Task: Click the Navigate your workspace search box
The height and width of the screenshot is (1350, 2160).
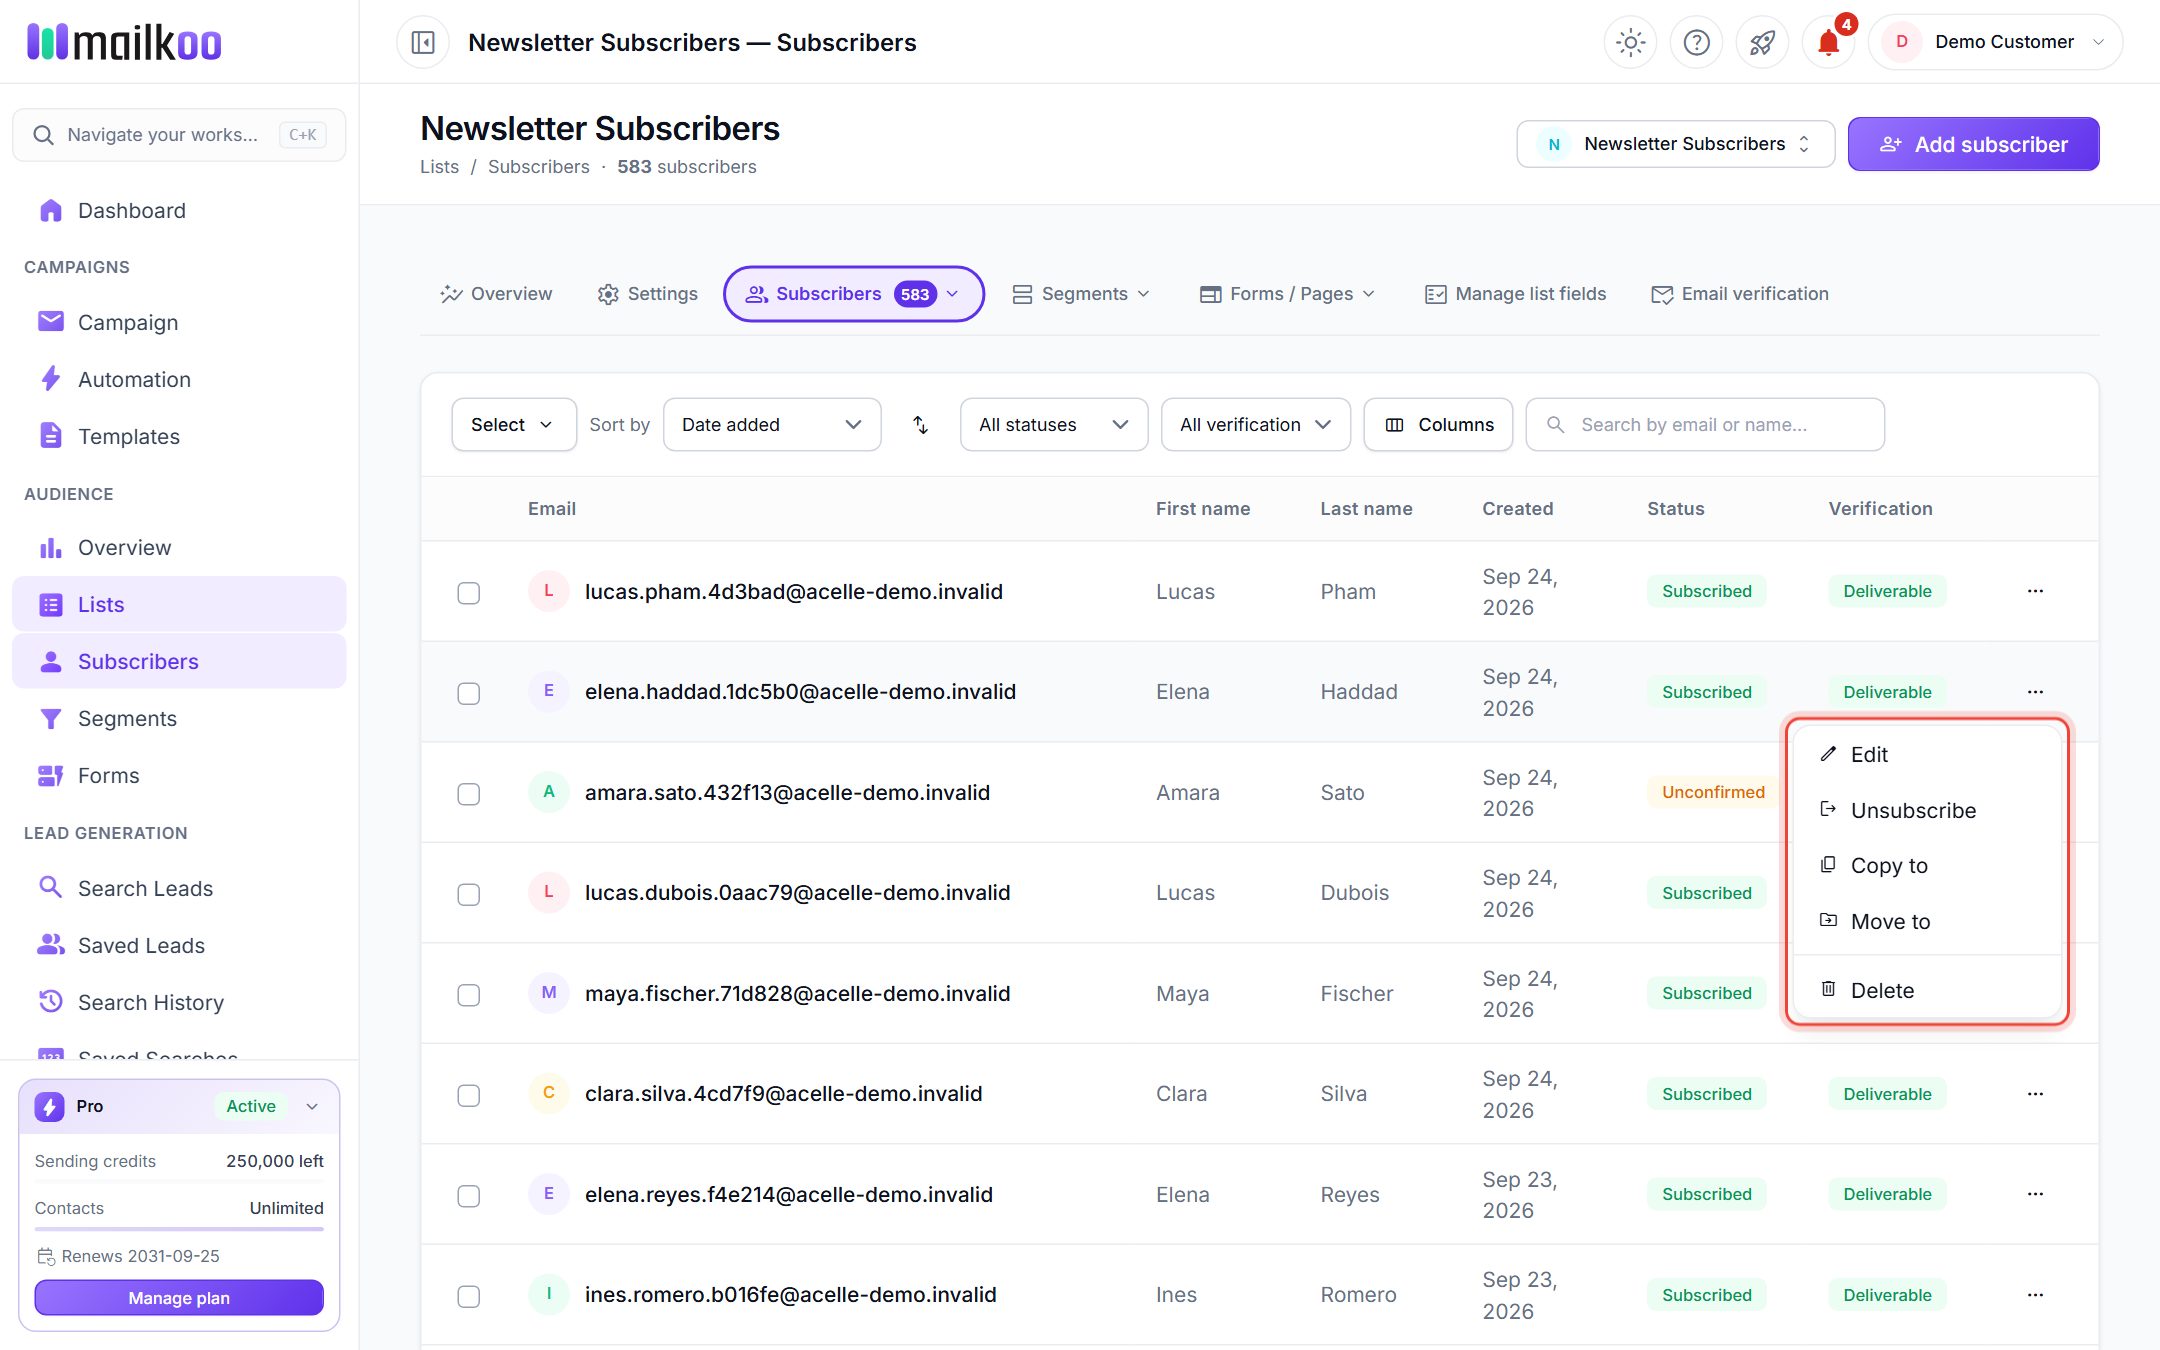Action: 179,135
